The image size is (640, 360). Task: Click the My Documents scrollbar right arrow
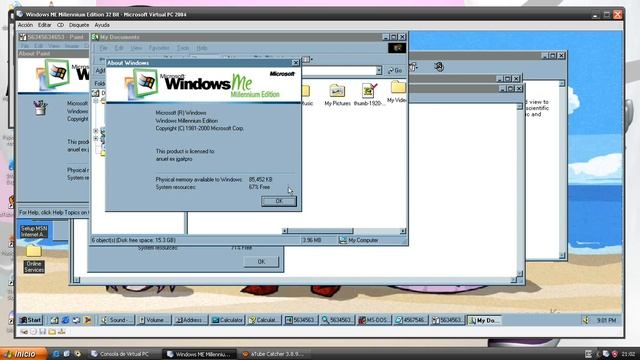pos(403,231)
